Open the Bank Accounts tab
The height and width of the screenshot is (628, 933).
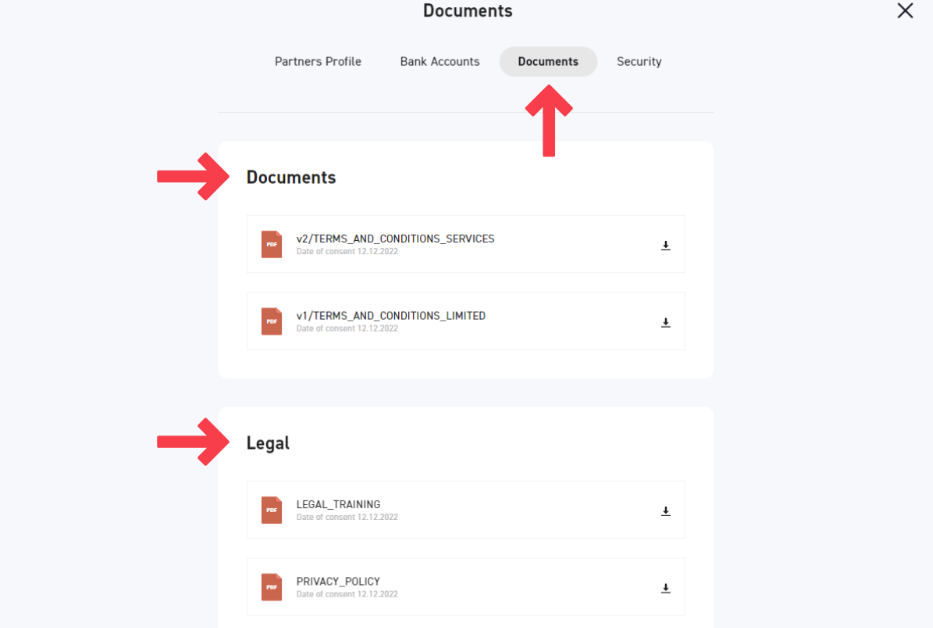pyautogui.click(x=439, y=62)
